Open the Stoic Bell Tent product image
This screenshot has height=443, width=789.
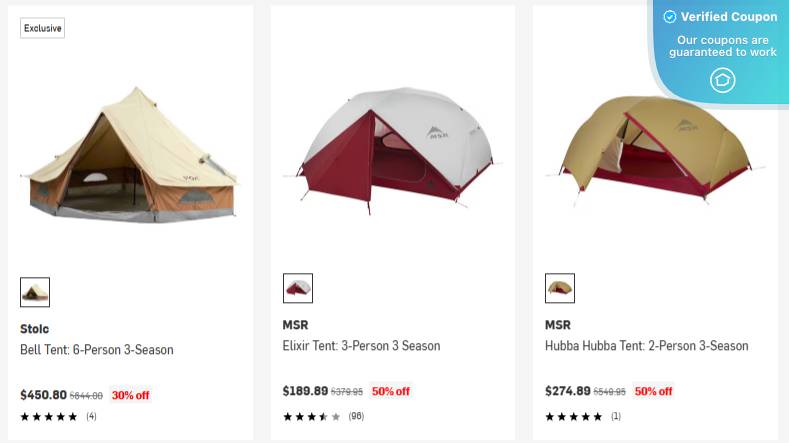tap(130, 155)
